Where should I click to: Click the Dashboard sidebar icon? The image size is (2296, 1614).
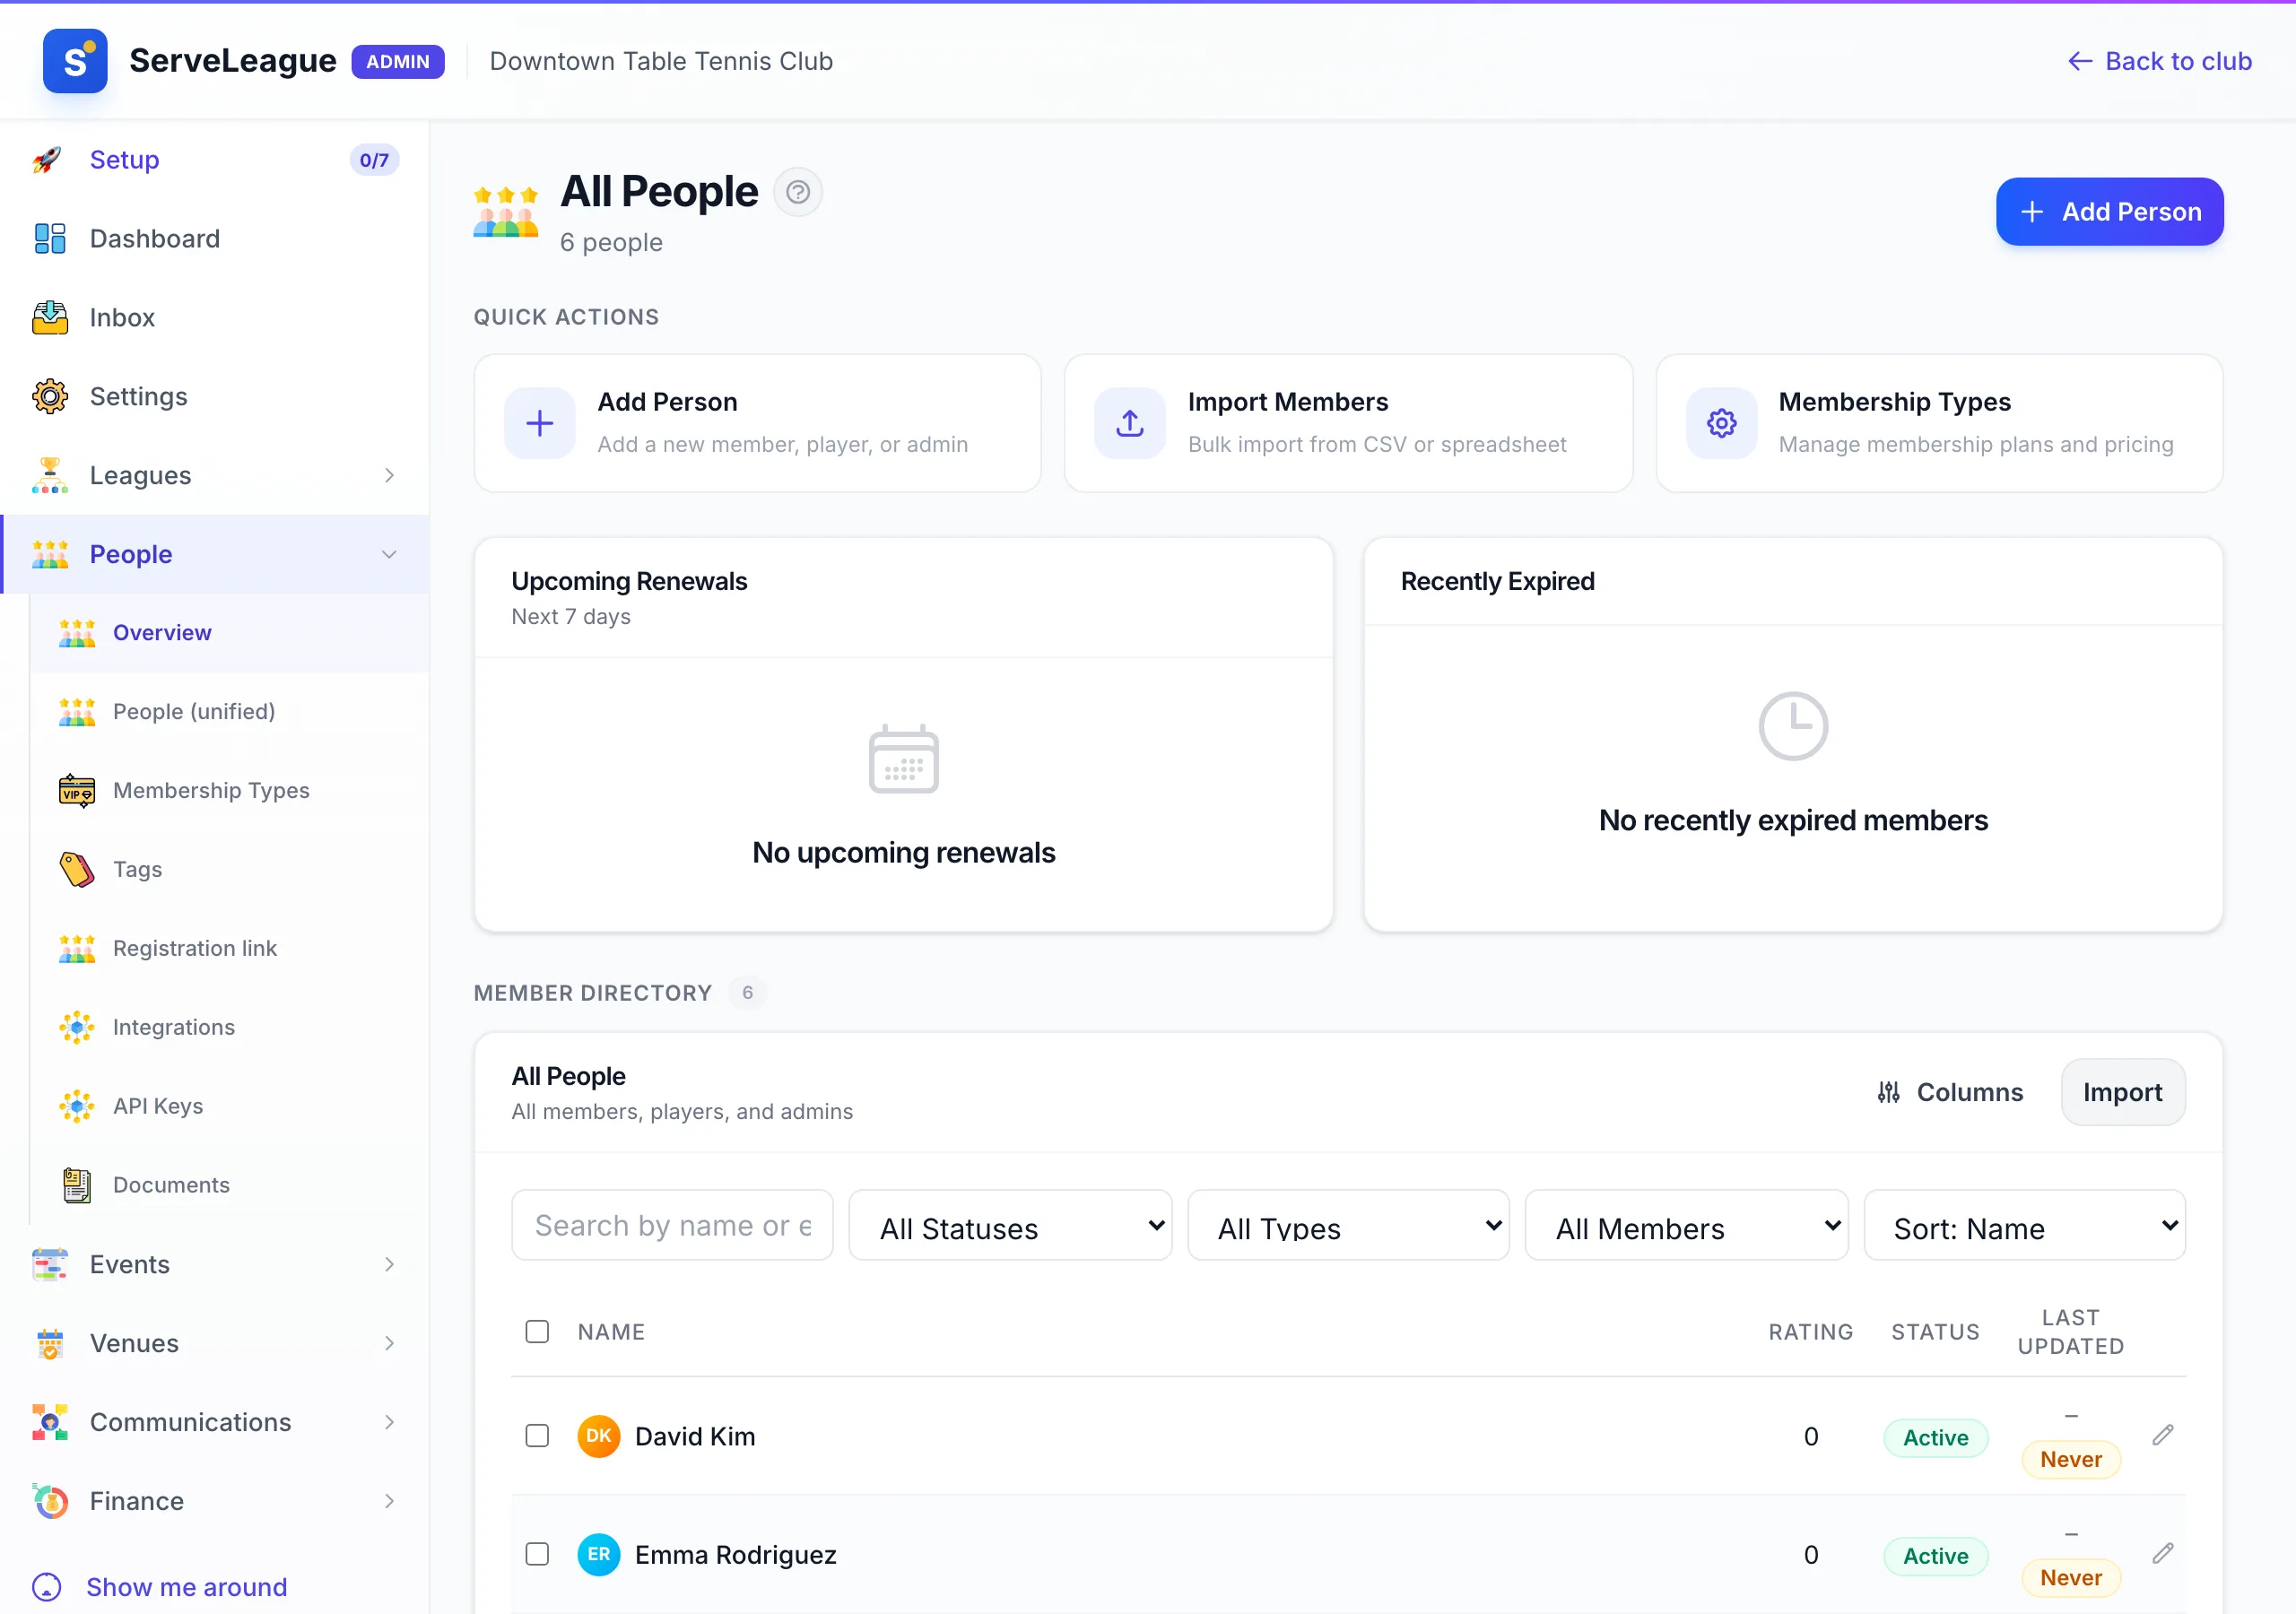coord(50,239)
